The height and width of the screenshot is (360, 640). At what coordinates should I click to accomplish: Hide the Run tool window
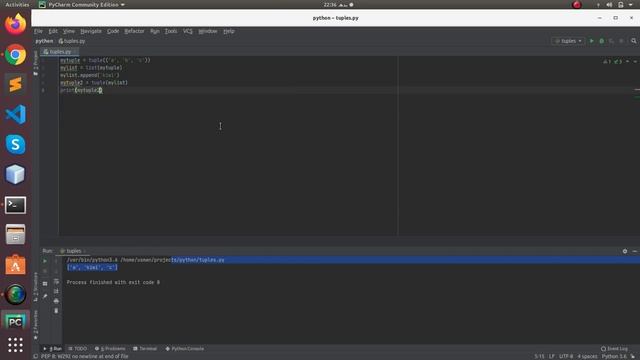635,251
